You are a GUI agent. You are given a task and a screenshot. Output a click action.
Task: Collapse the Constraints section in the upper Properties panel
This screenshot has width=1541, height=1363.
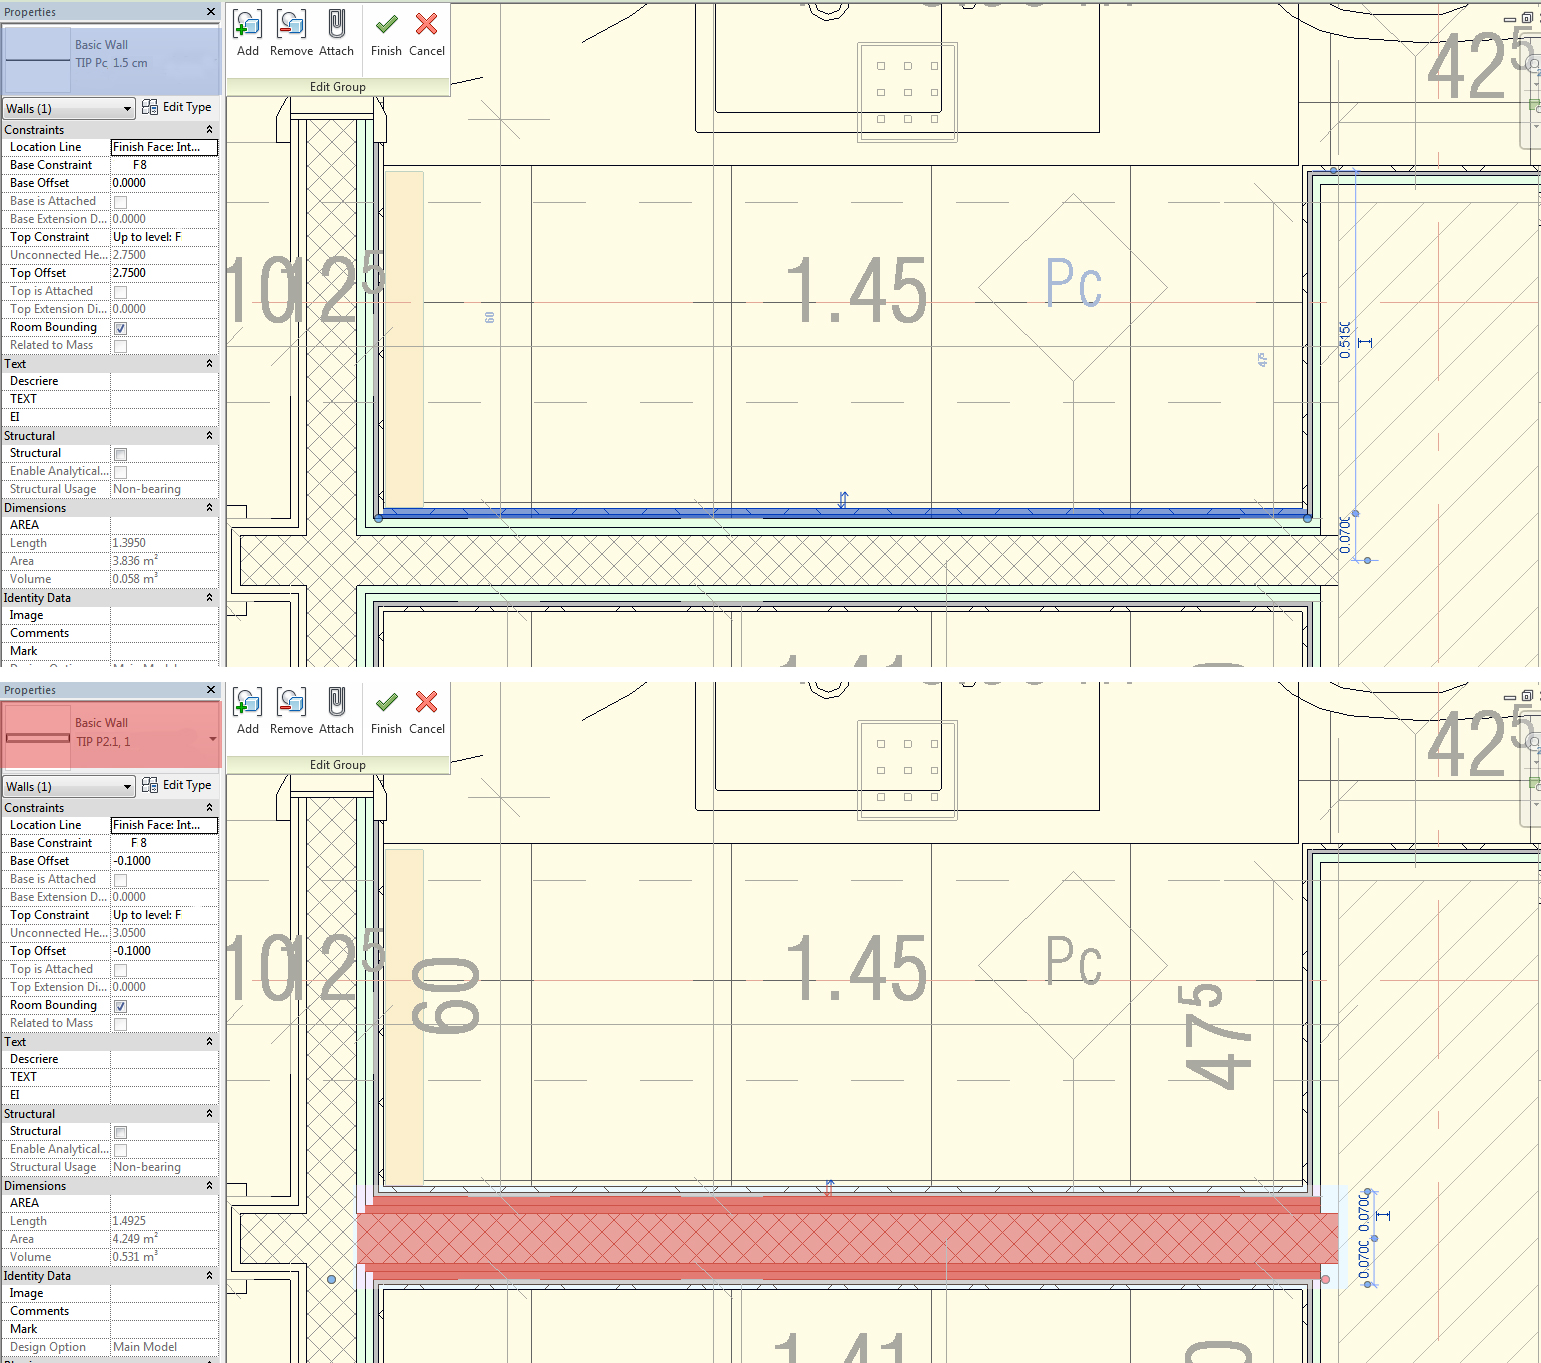(209, 130)
